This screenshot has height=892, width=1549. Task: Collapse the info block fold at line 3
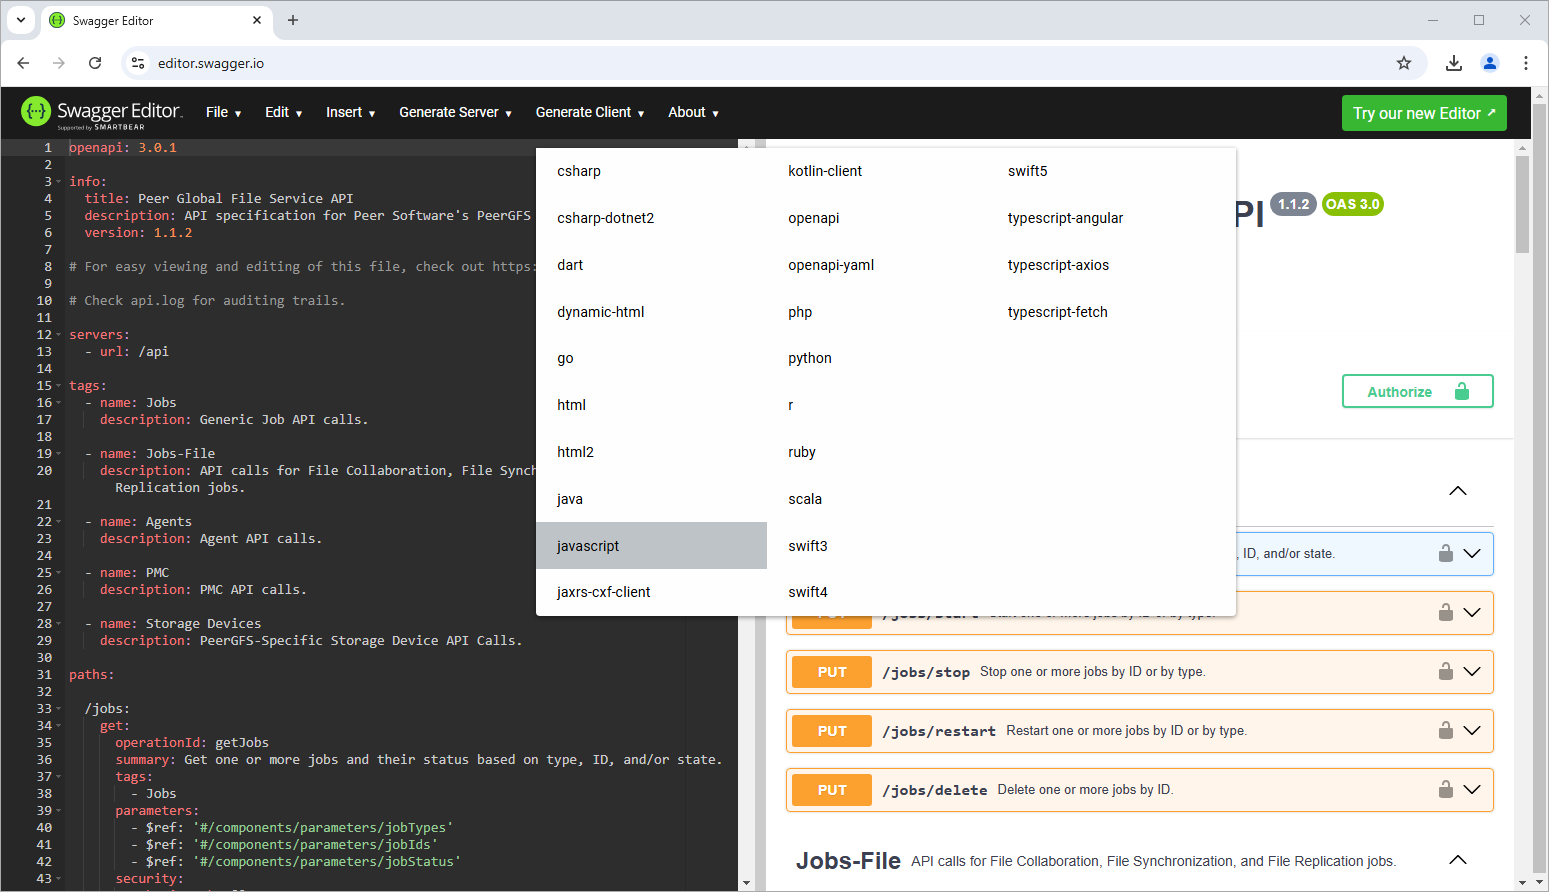pos(59,182)
